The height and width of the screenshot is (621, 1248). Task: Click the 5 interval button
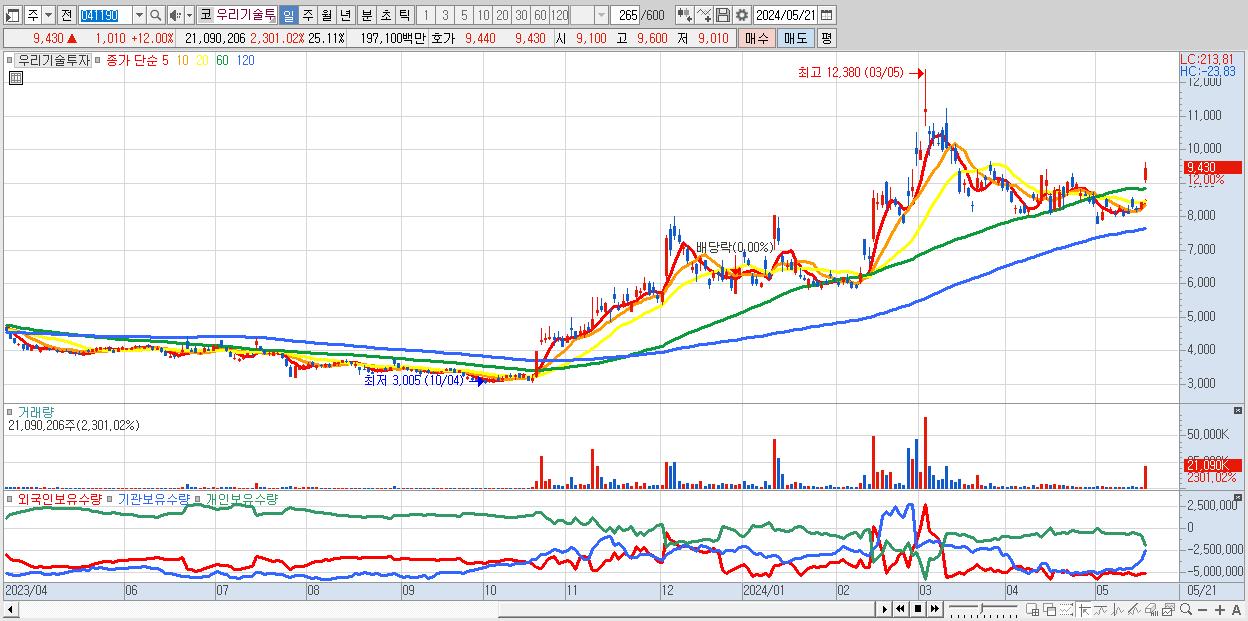pos(464,15)
